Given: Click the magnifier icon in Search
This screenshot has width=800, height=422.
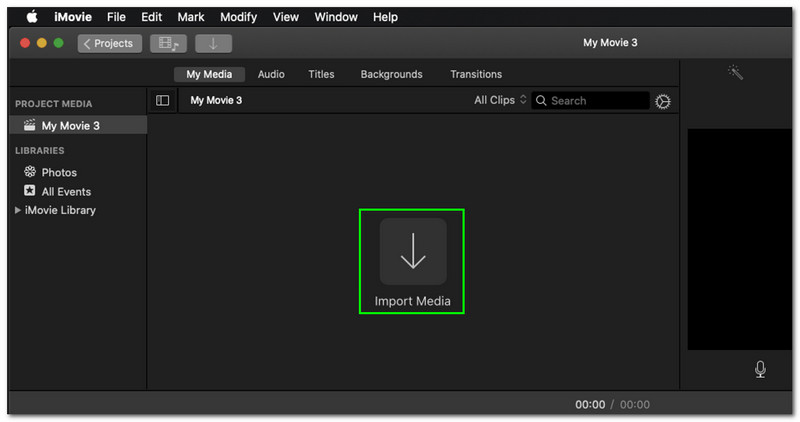Looking at the screenshot, I should coord(541,101).
